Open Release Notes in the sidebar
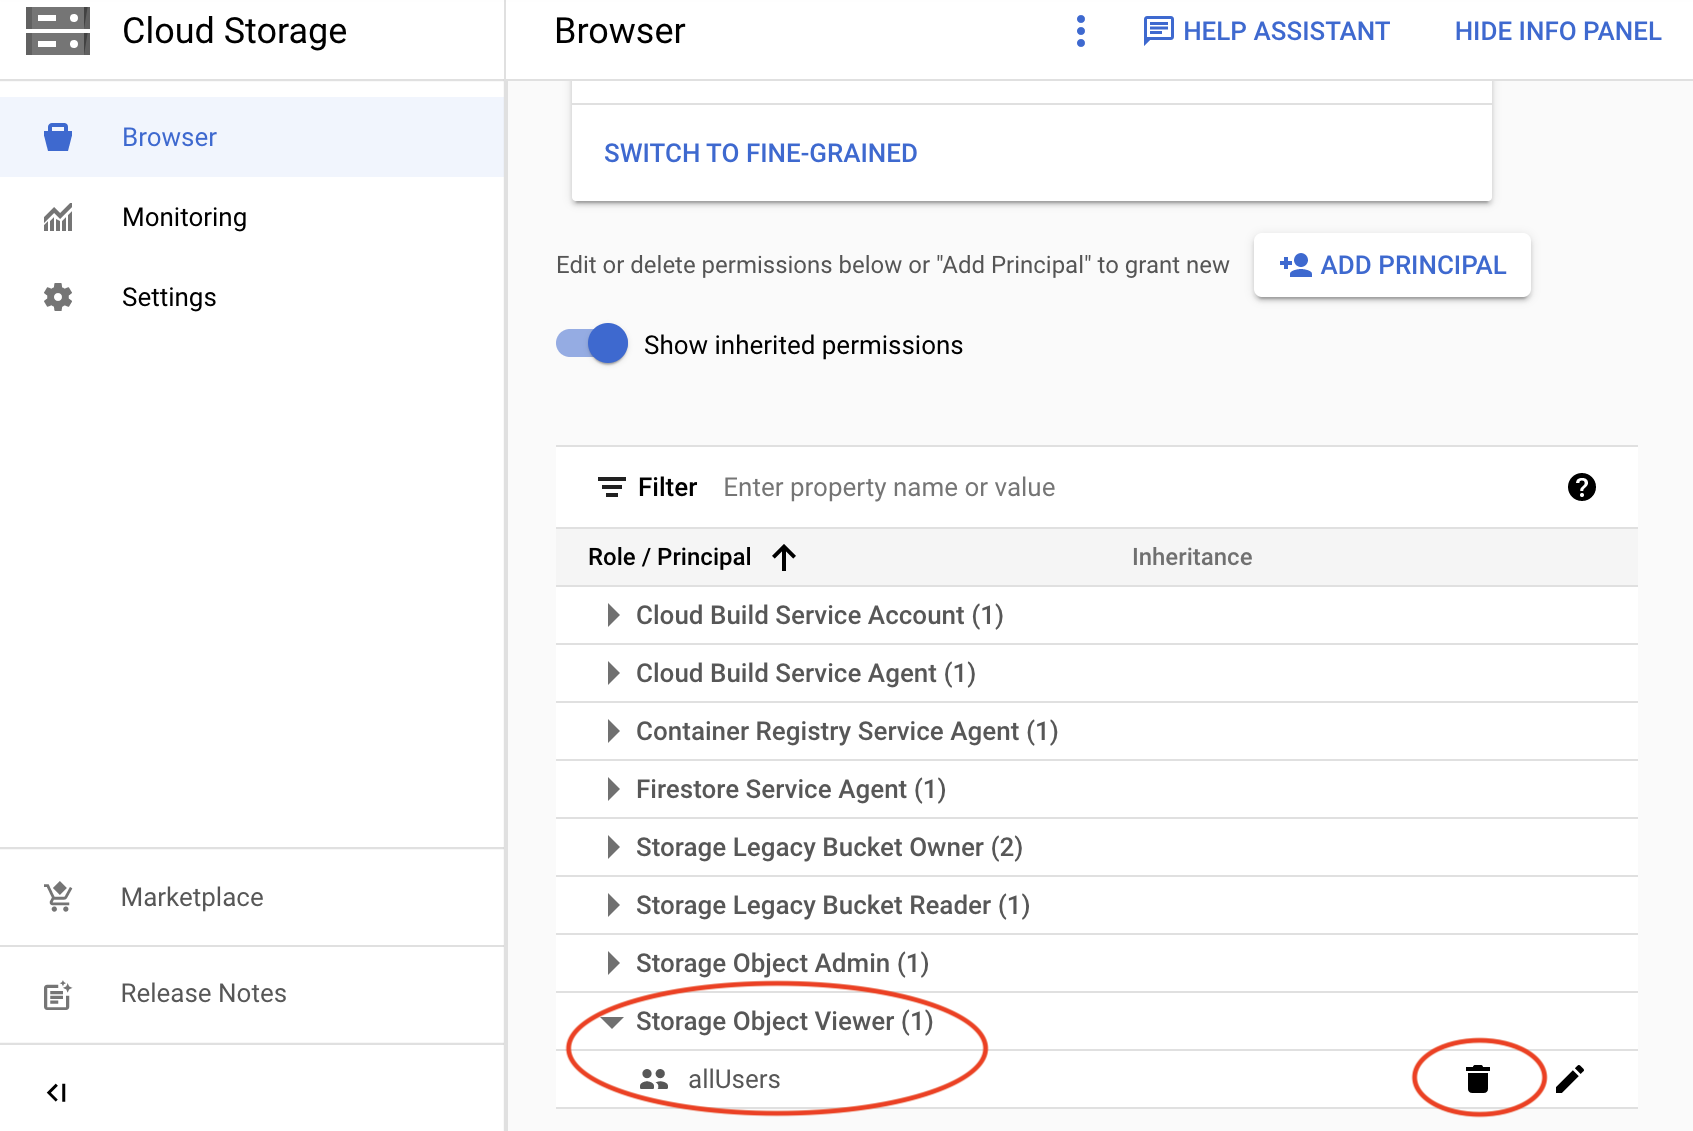Screen dimensions: 1693x1131 (x=252, y=994)
